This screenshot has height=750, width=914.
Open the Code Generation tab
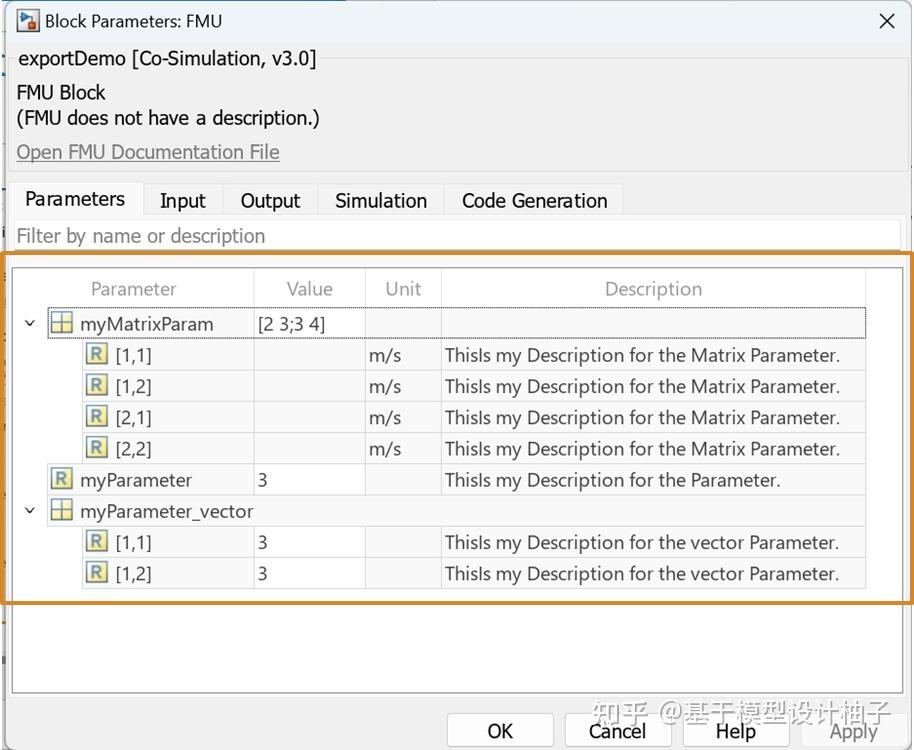(x=534, y=200)
